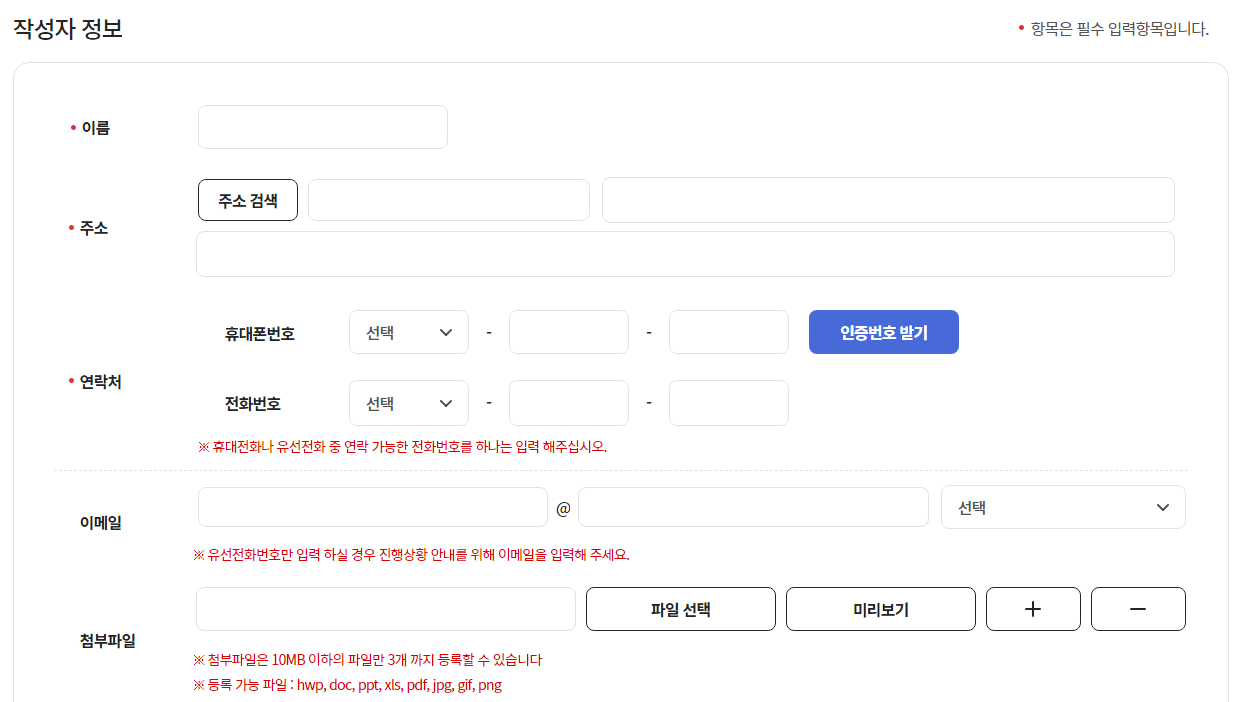Click the 이메일 domain field after @
1239x702 pixels.
[x=753, y=507]
